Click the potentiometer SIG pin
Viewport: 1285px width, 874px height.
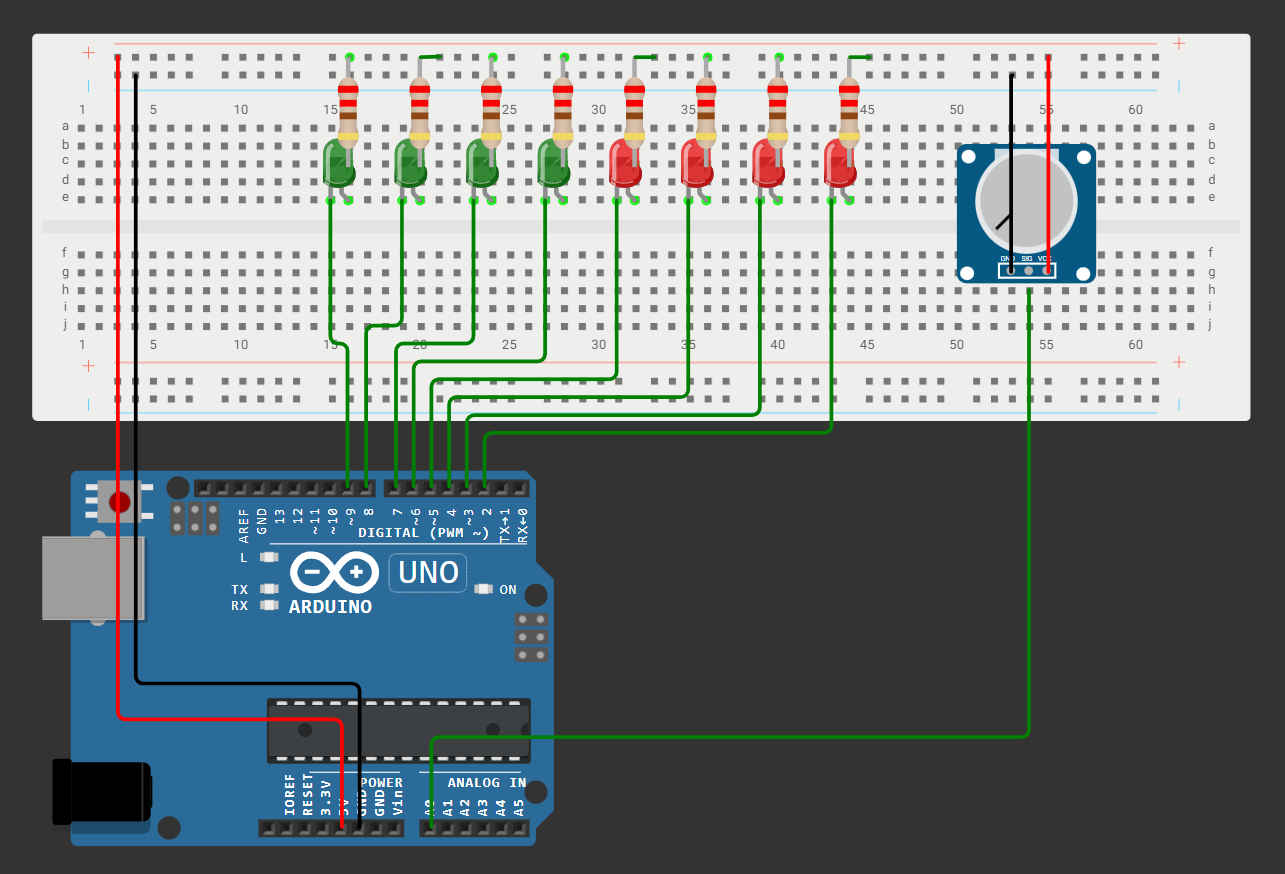(1029, 270)
